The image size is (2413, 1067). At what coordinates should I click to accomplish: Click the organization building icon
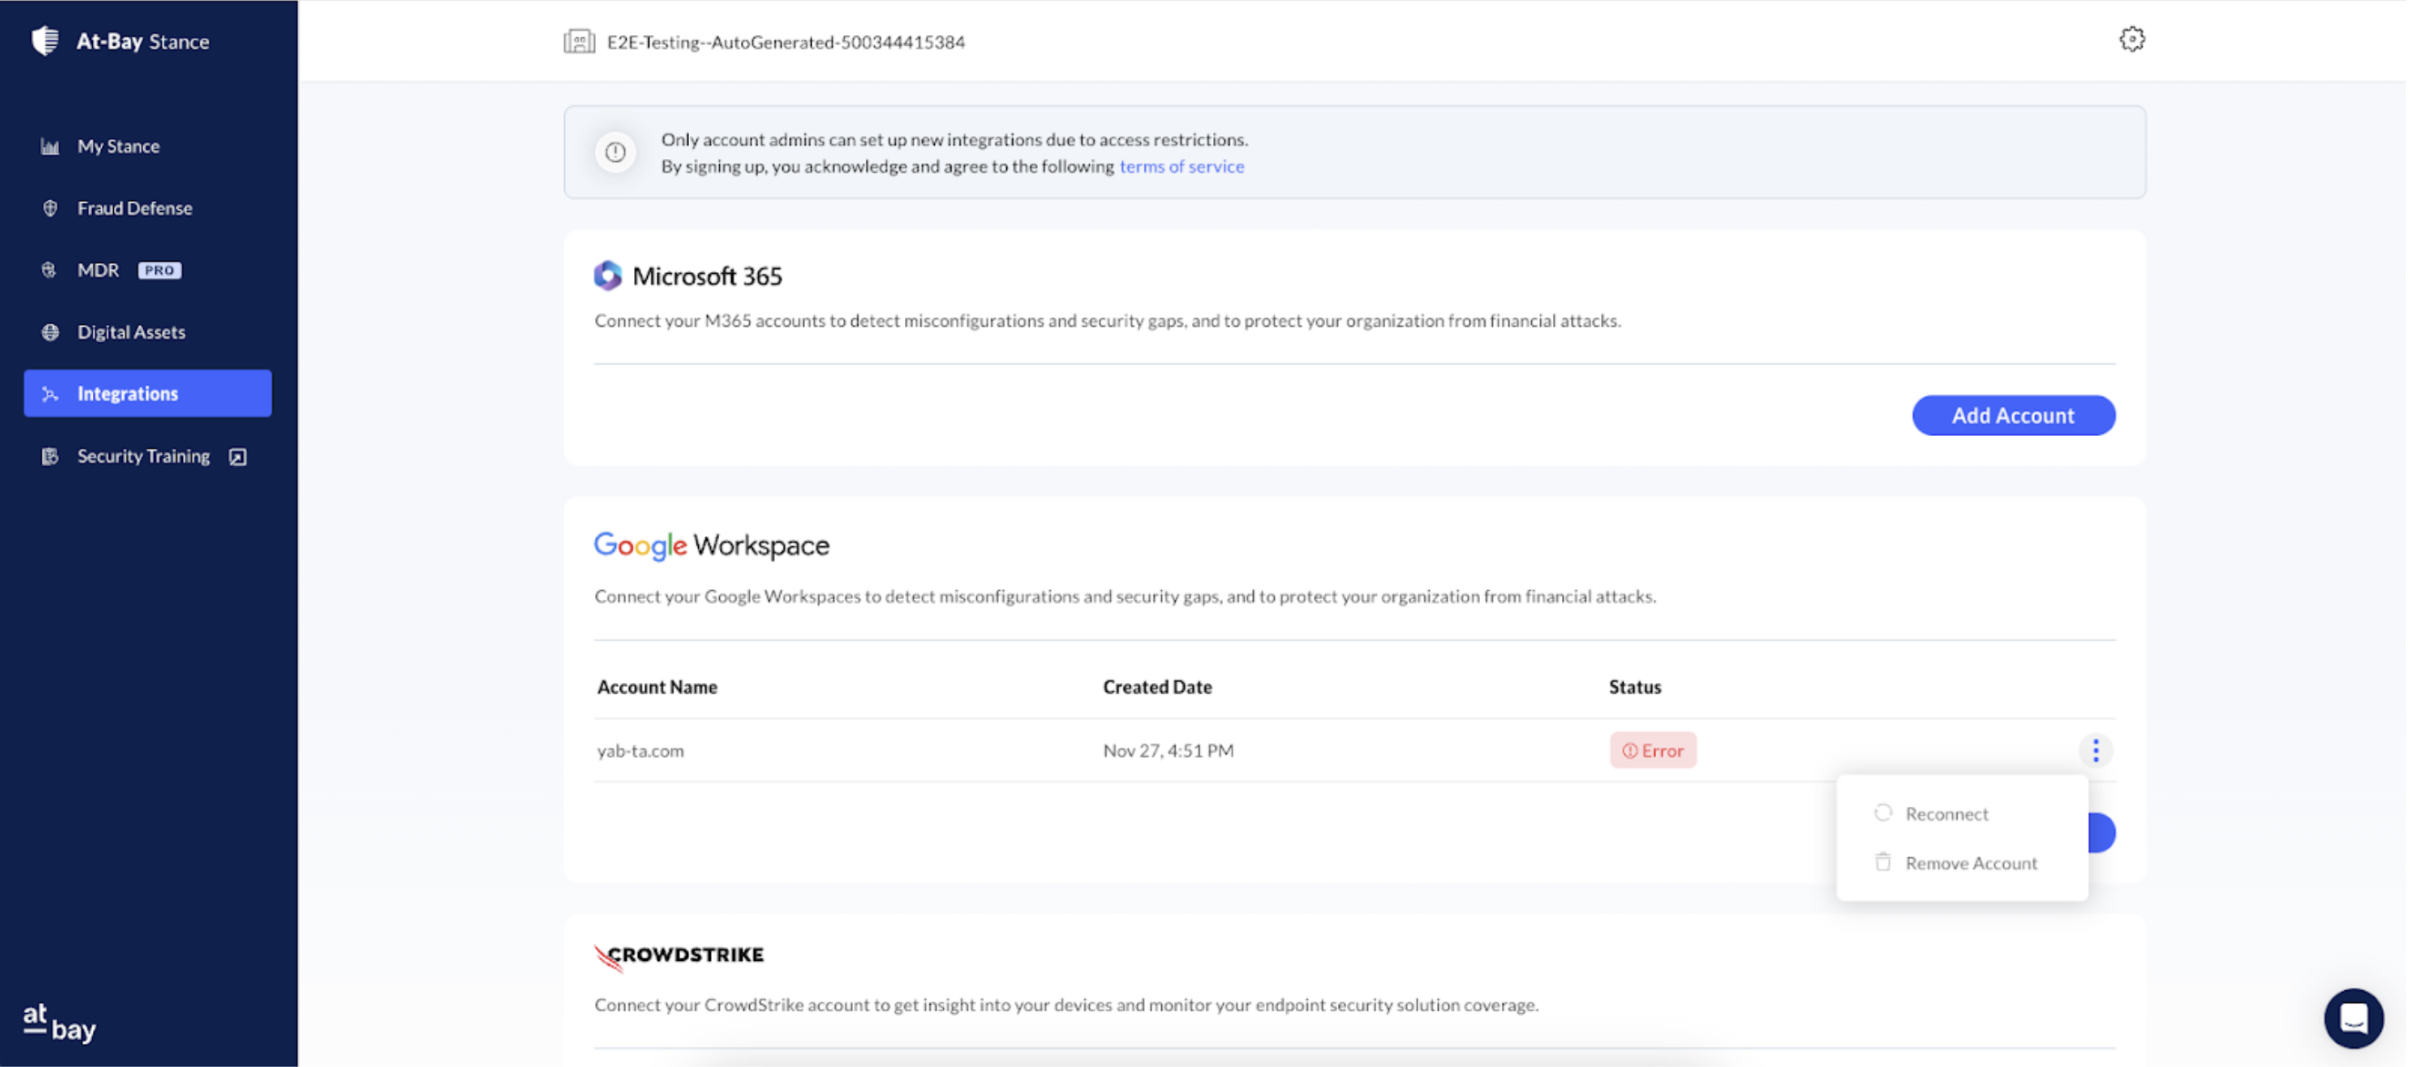click(579, 42)
